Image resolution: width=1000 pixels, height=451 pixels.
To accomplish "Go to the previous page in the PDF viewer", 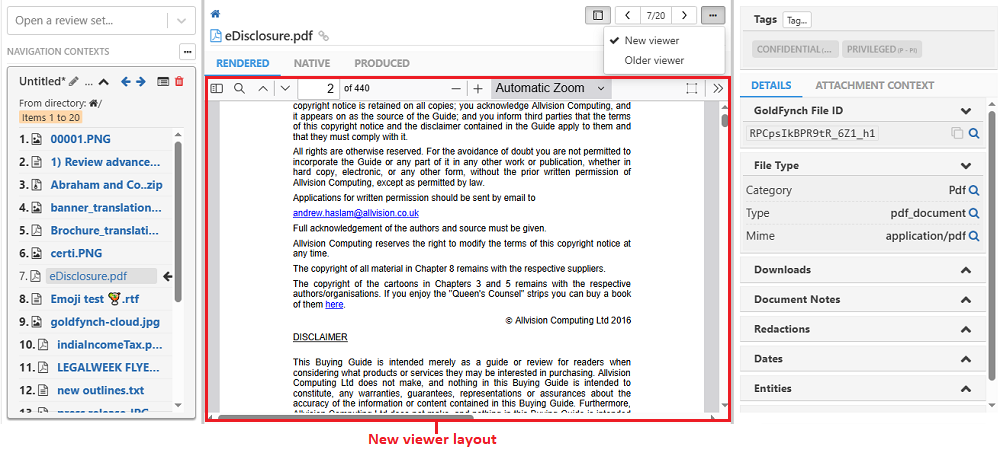I will tap(263, 88).
